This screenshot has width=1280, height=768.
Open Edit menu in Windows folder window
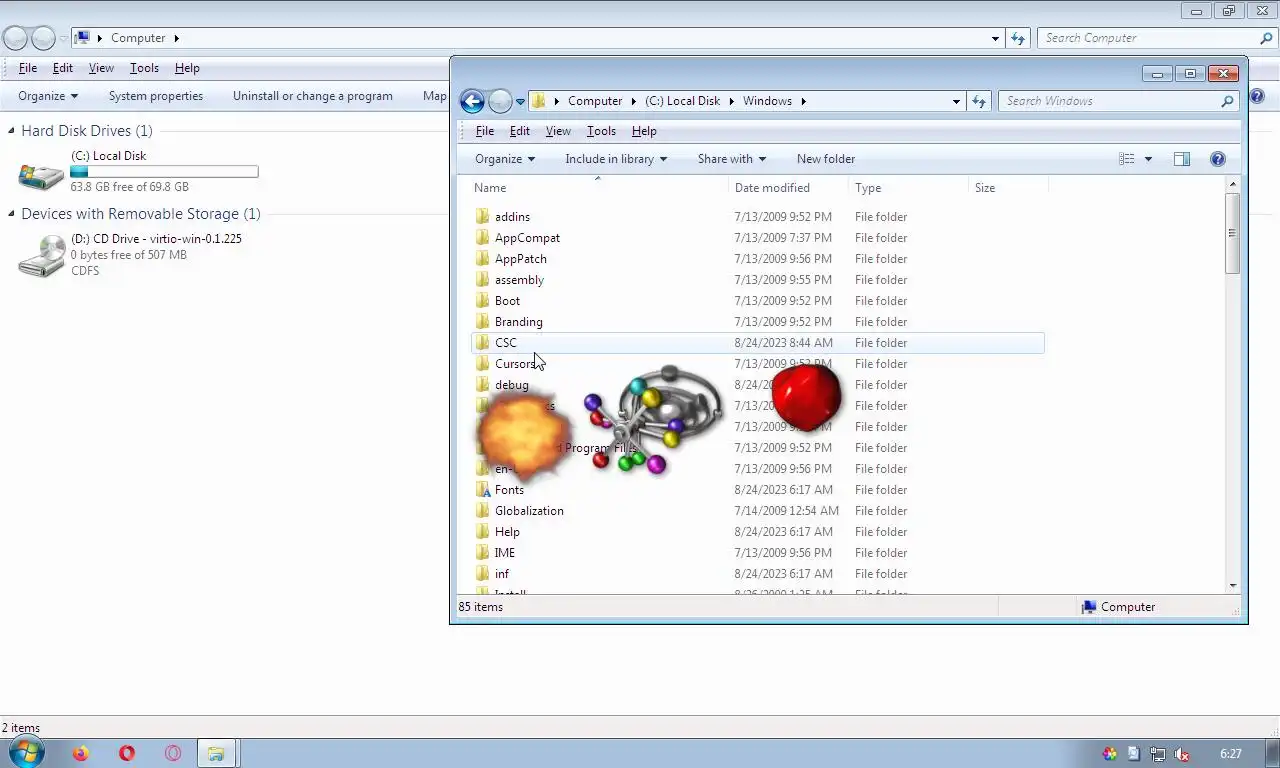pyautogui.click(x=520, y=131)
